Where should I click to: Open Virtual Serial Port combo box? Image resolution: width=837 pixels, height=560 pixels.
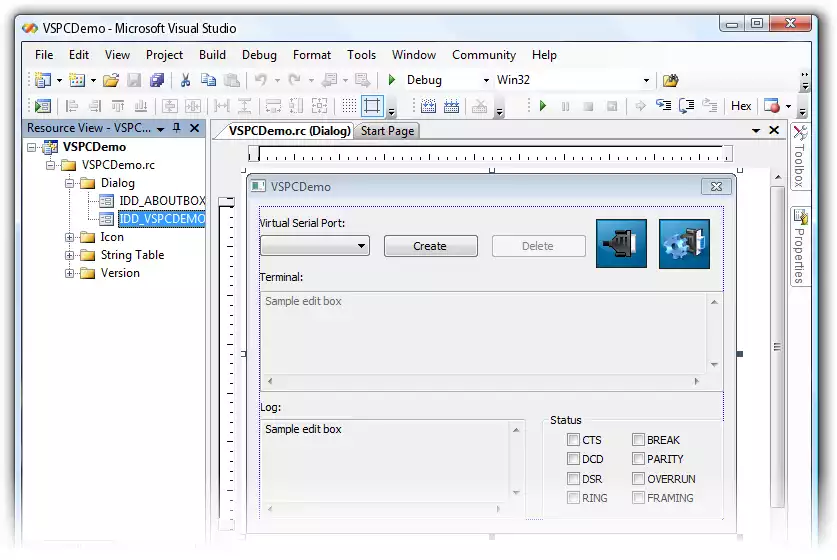tap(361, 246)
